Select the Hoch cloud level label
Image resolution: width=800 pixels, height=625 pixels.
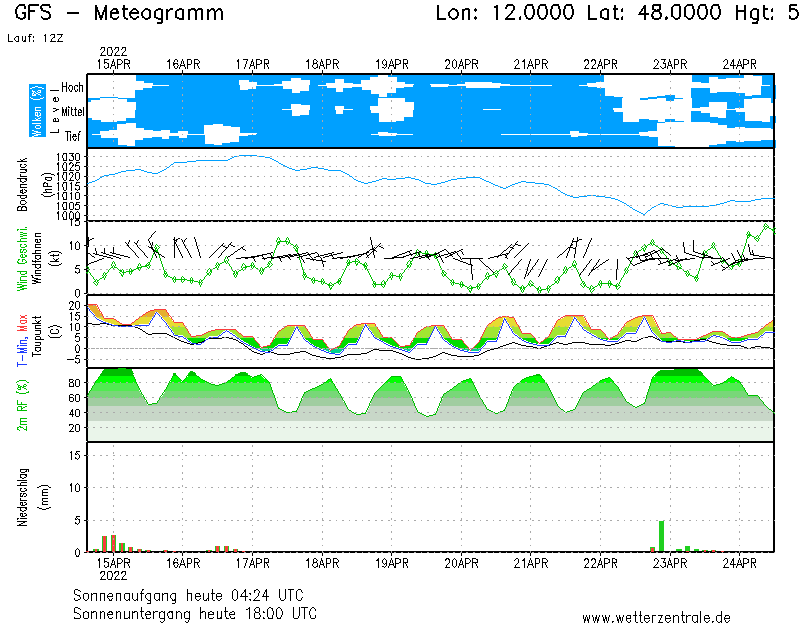point(72,88)
